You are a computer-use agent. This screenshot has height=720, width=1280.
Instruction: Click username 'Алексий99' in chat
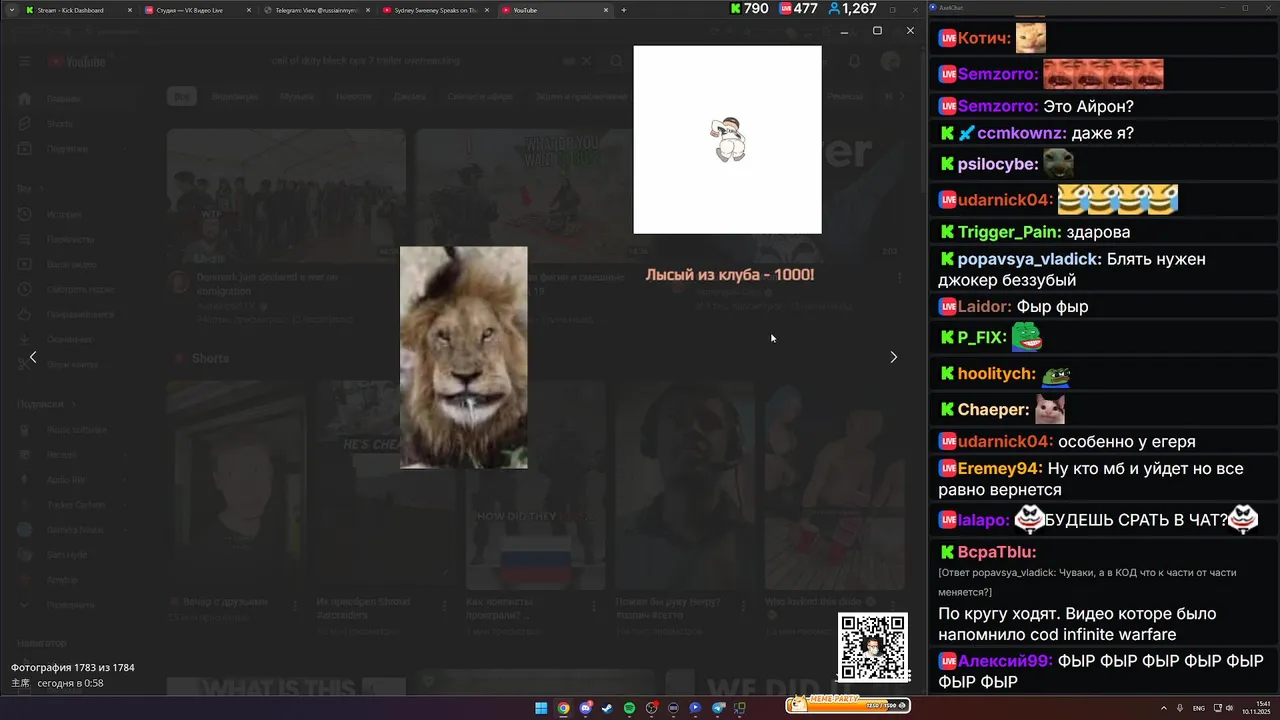(1005, 661)
